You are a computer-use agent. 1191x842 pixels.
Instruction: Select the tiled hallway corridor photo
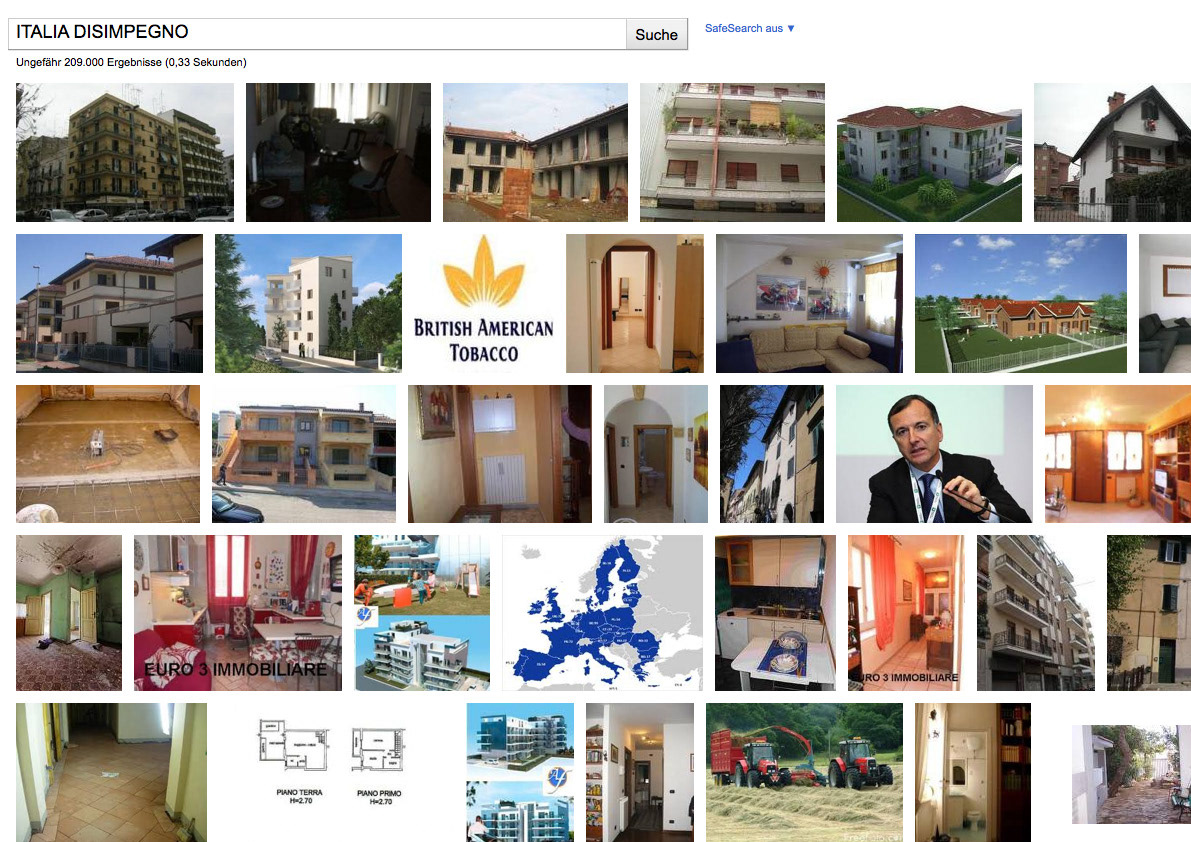[x=111, y=772]
